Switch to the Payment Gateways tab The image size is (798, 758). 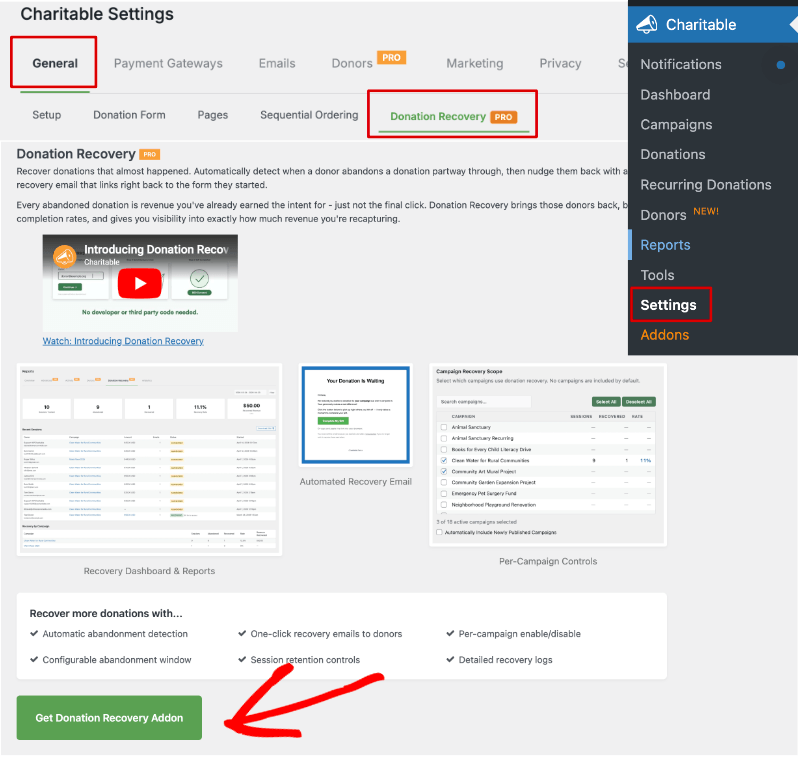click(x=168, y=63)
